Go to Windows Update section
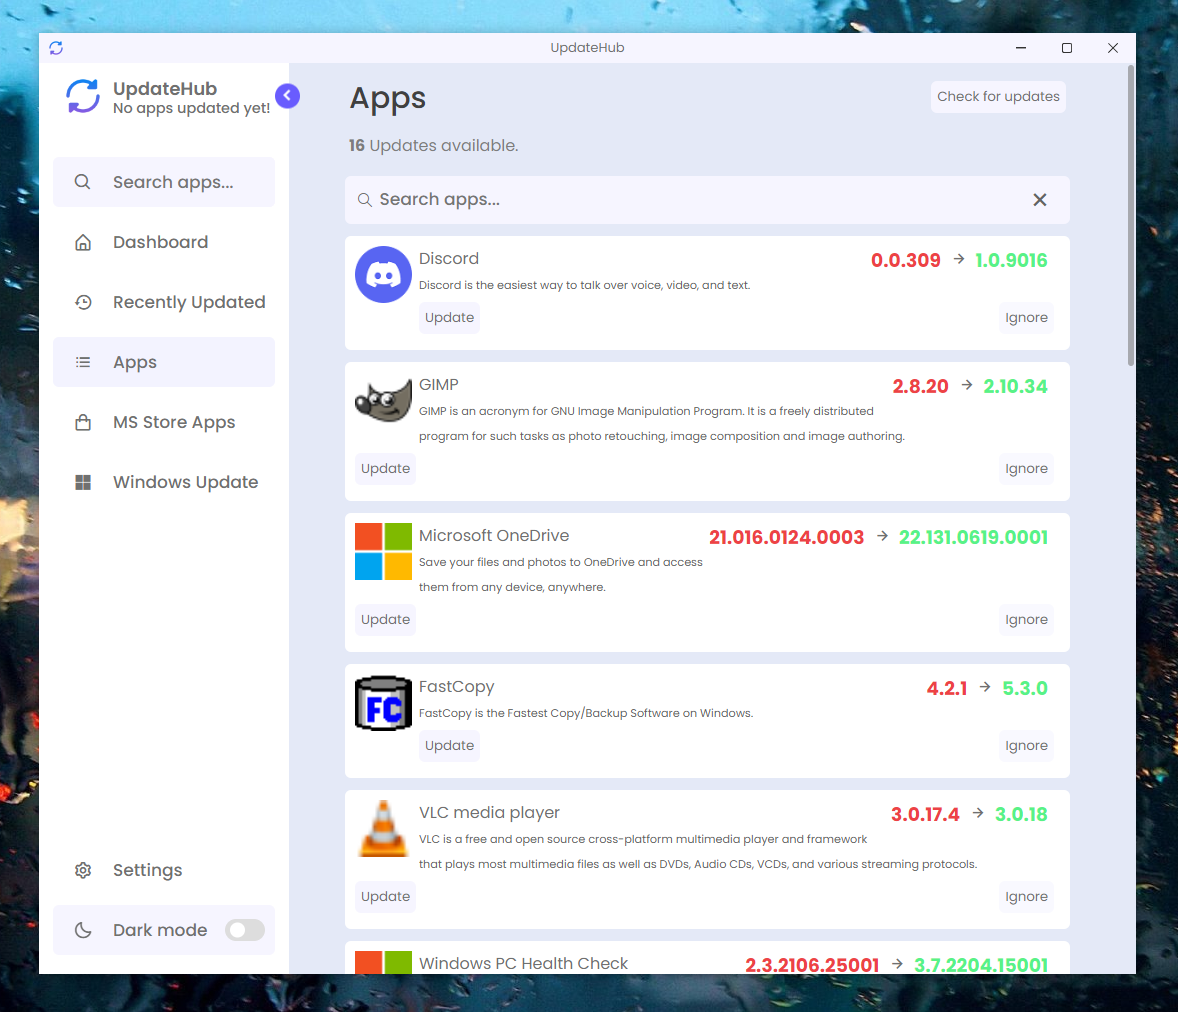The height and width of the screenshot is (1012, 1178). [164, 482]
